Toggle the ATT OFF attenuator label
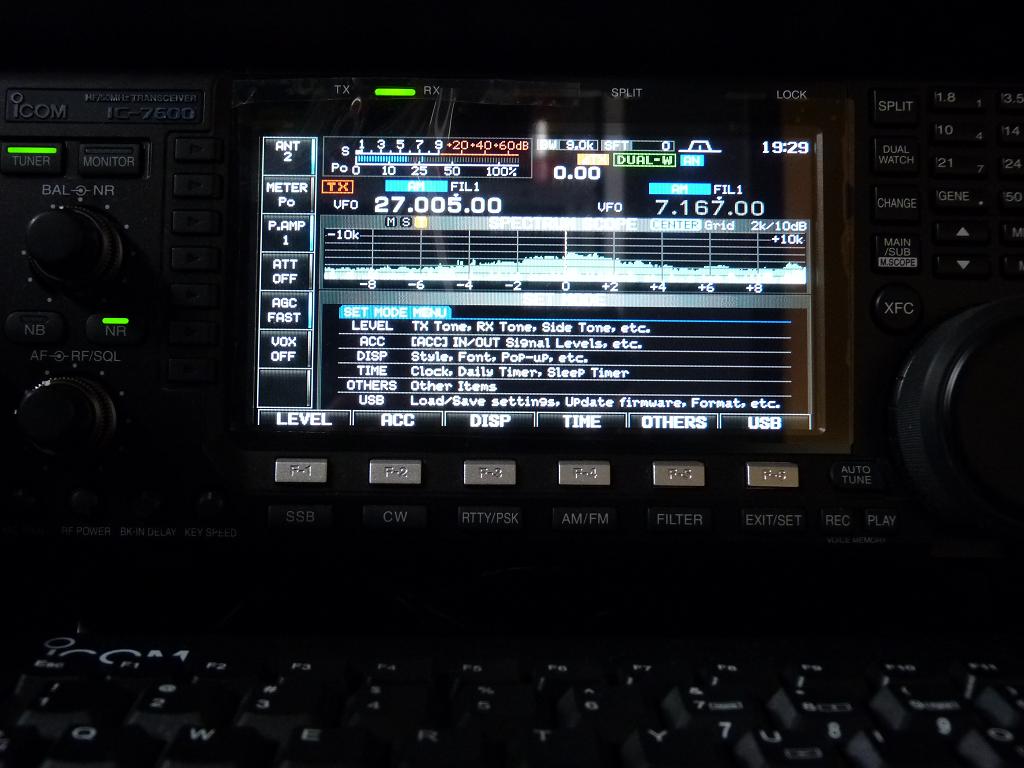This screenshot has width=1024, height=768. coord(285,271)
